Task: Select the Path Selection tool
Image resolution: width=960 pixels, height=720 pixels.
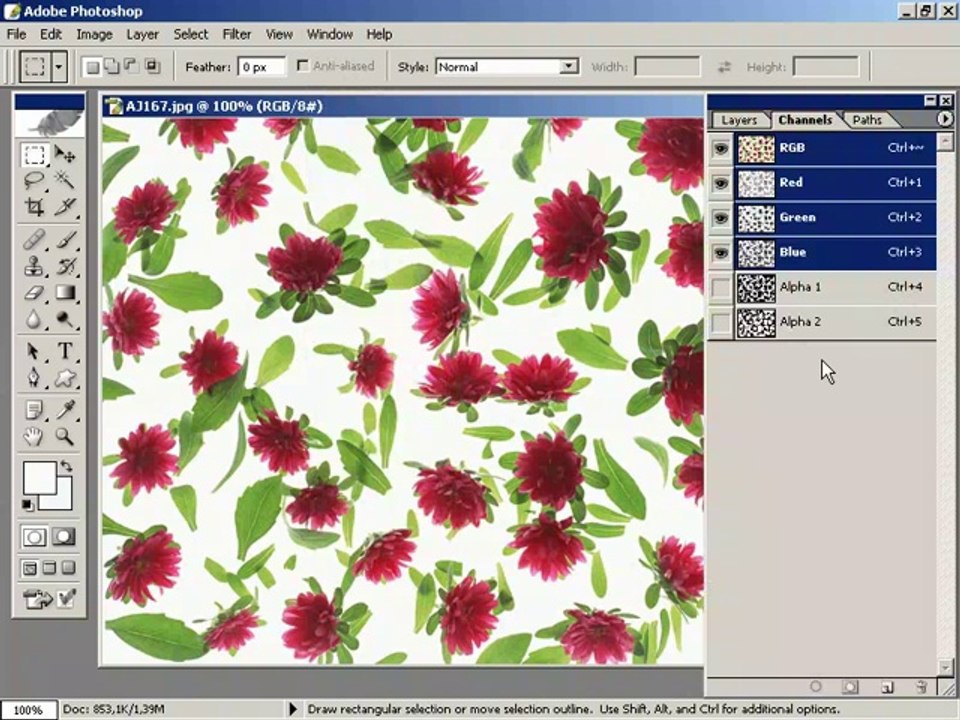Action: click(34, 351)
